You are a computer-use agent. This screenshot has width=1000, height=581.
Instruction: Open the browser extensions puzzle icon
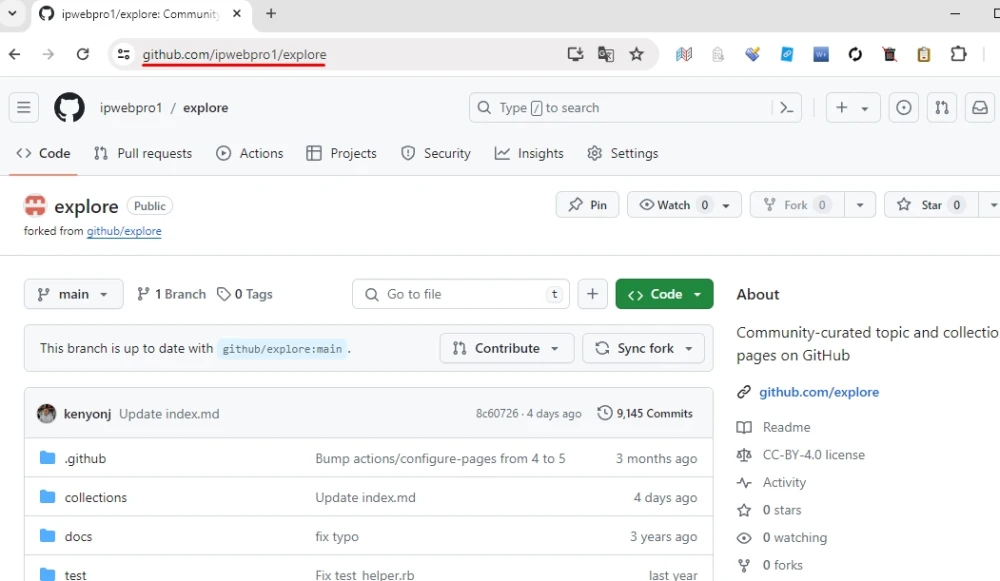(x=958, y=54)
